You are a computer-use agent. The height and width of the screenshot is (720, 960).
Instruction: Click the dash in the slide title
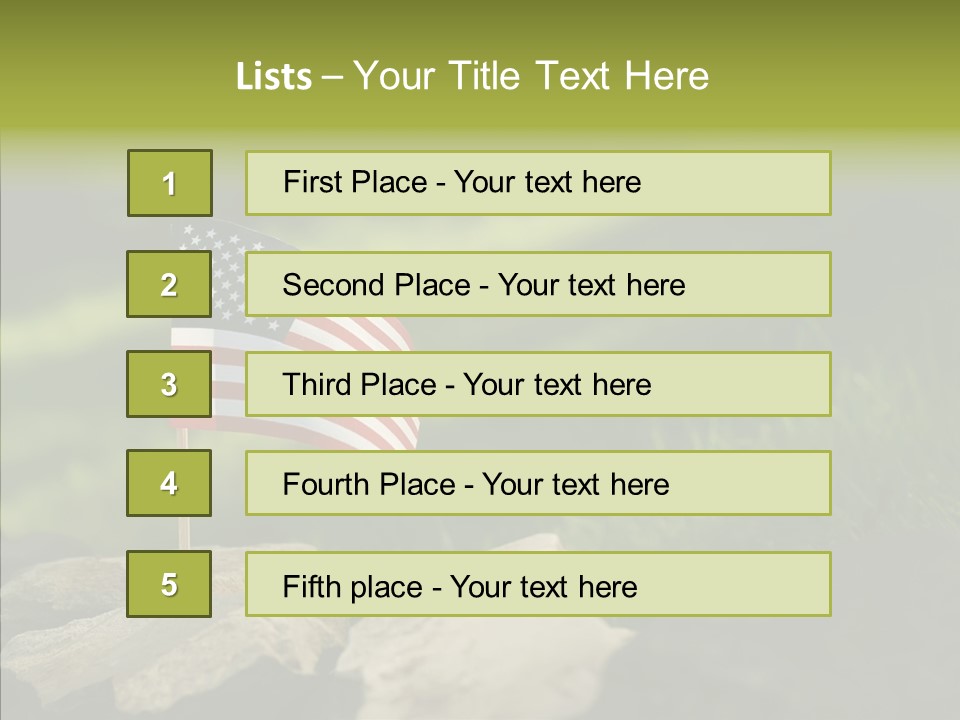click(x=333, y=76)
